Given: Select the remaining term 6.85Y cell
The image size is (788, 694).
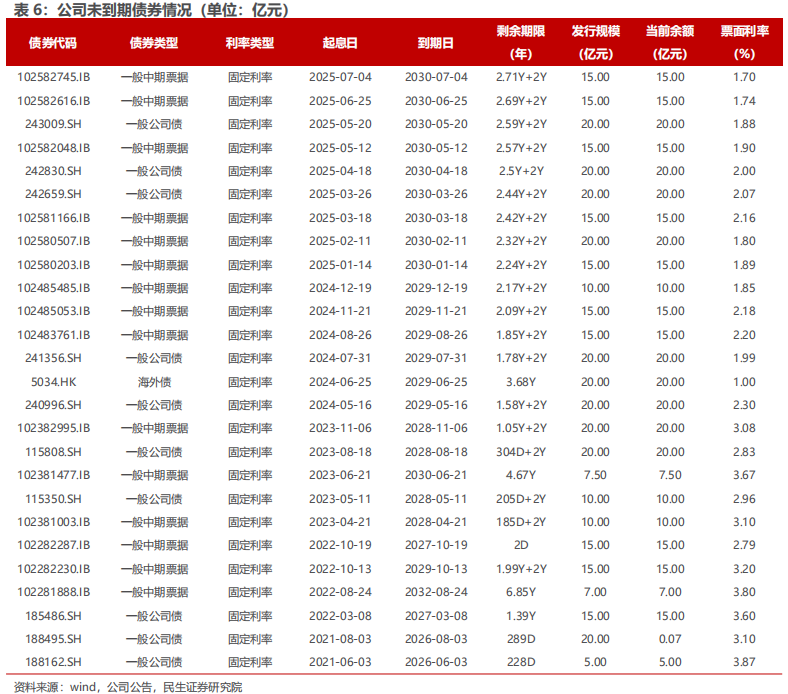Looking at the screenshot, I should coord(521,592).
